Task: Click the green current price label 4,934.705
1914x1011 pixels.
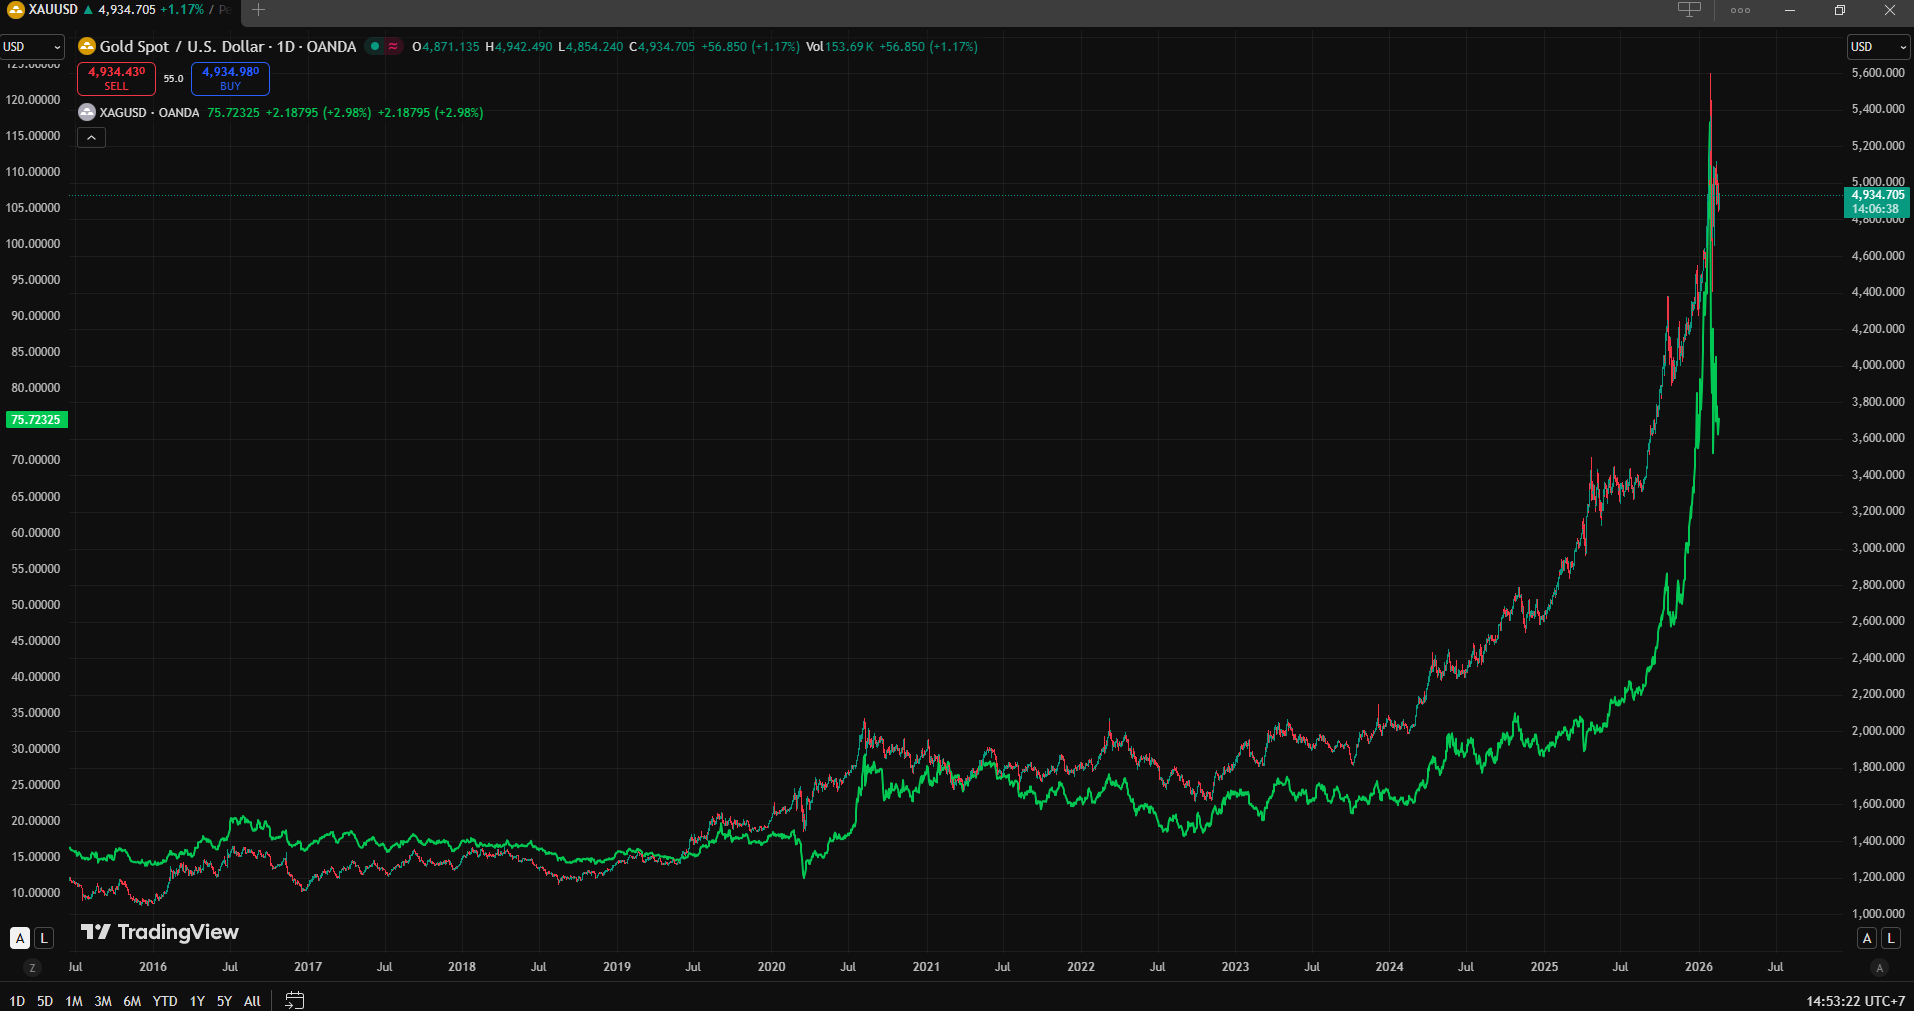Action: (x=1876, y=194)
